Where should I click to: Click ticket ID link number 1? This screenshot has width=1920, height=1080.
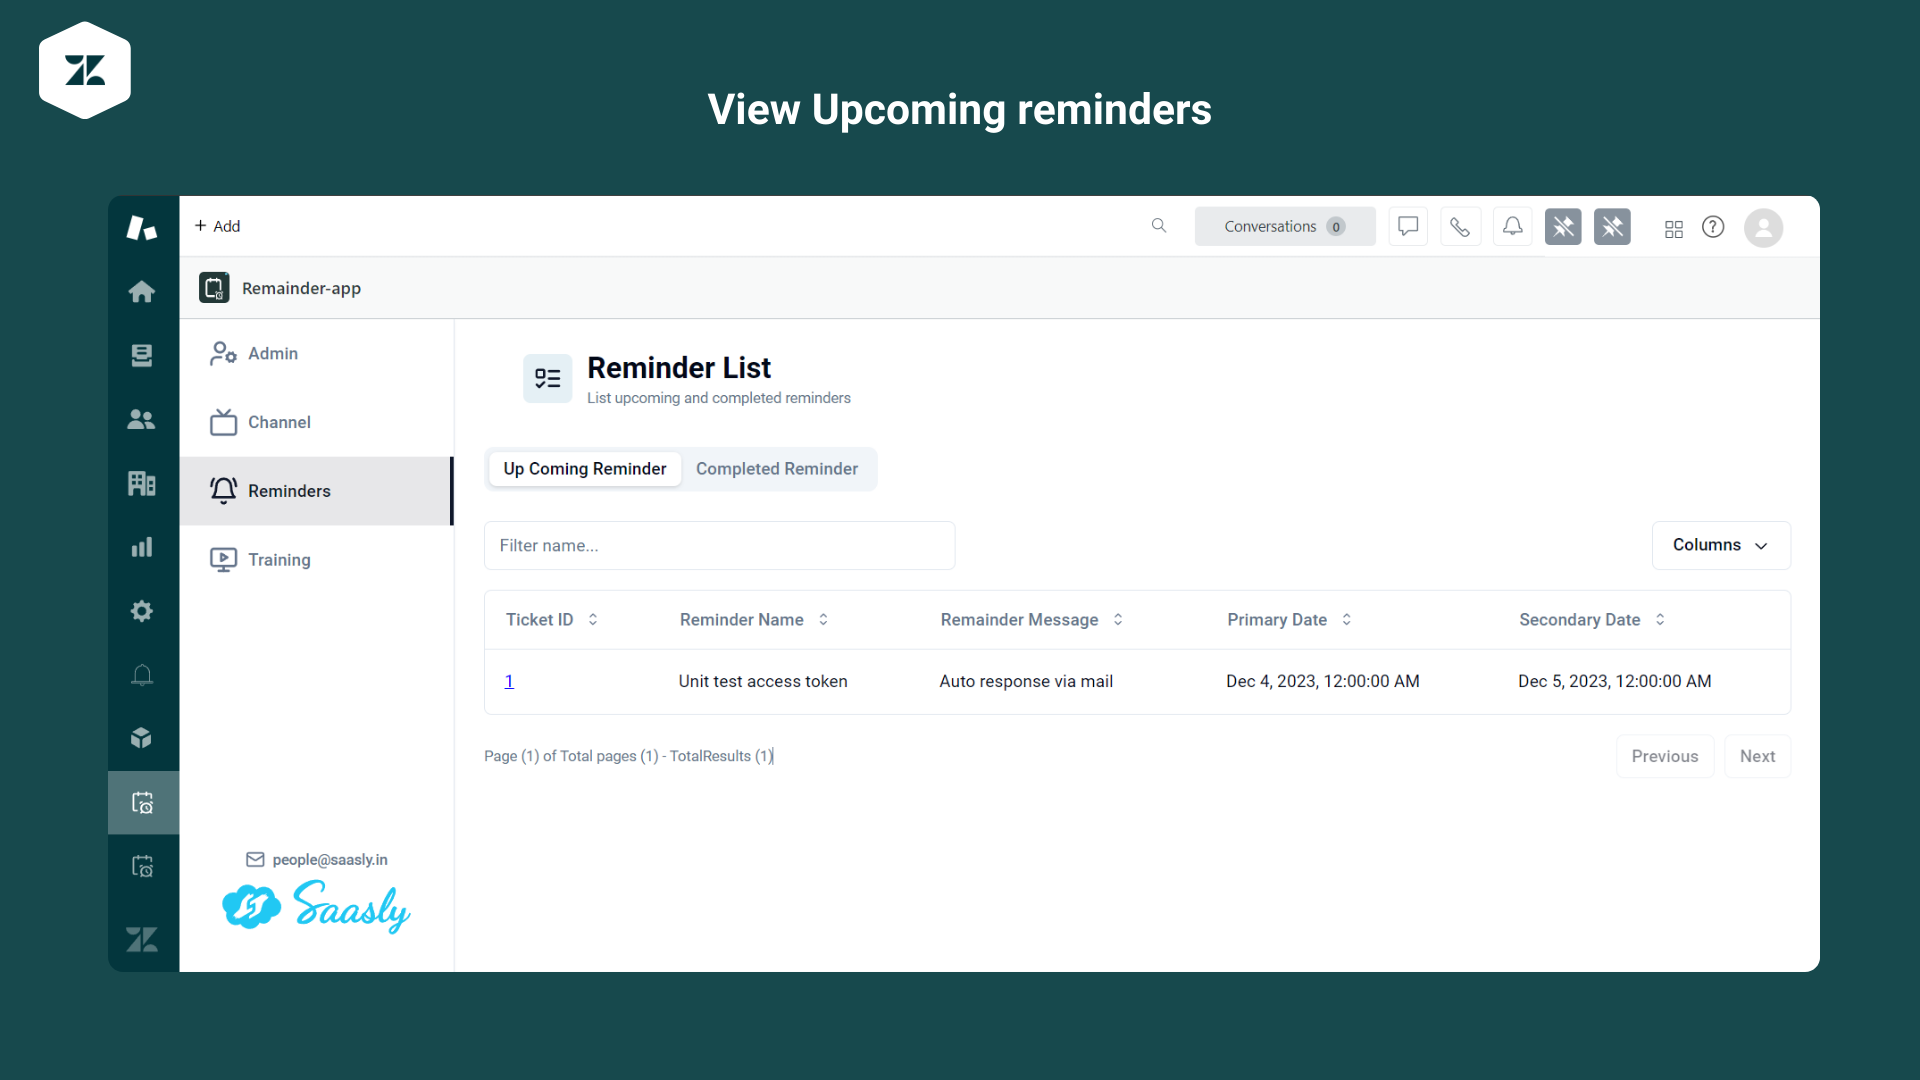click(509, 680)
